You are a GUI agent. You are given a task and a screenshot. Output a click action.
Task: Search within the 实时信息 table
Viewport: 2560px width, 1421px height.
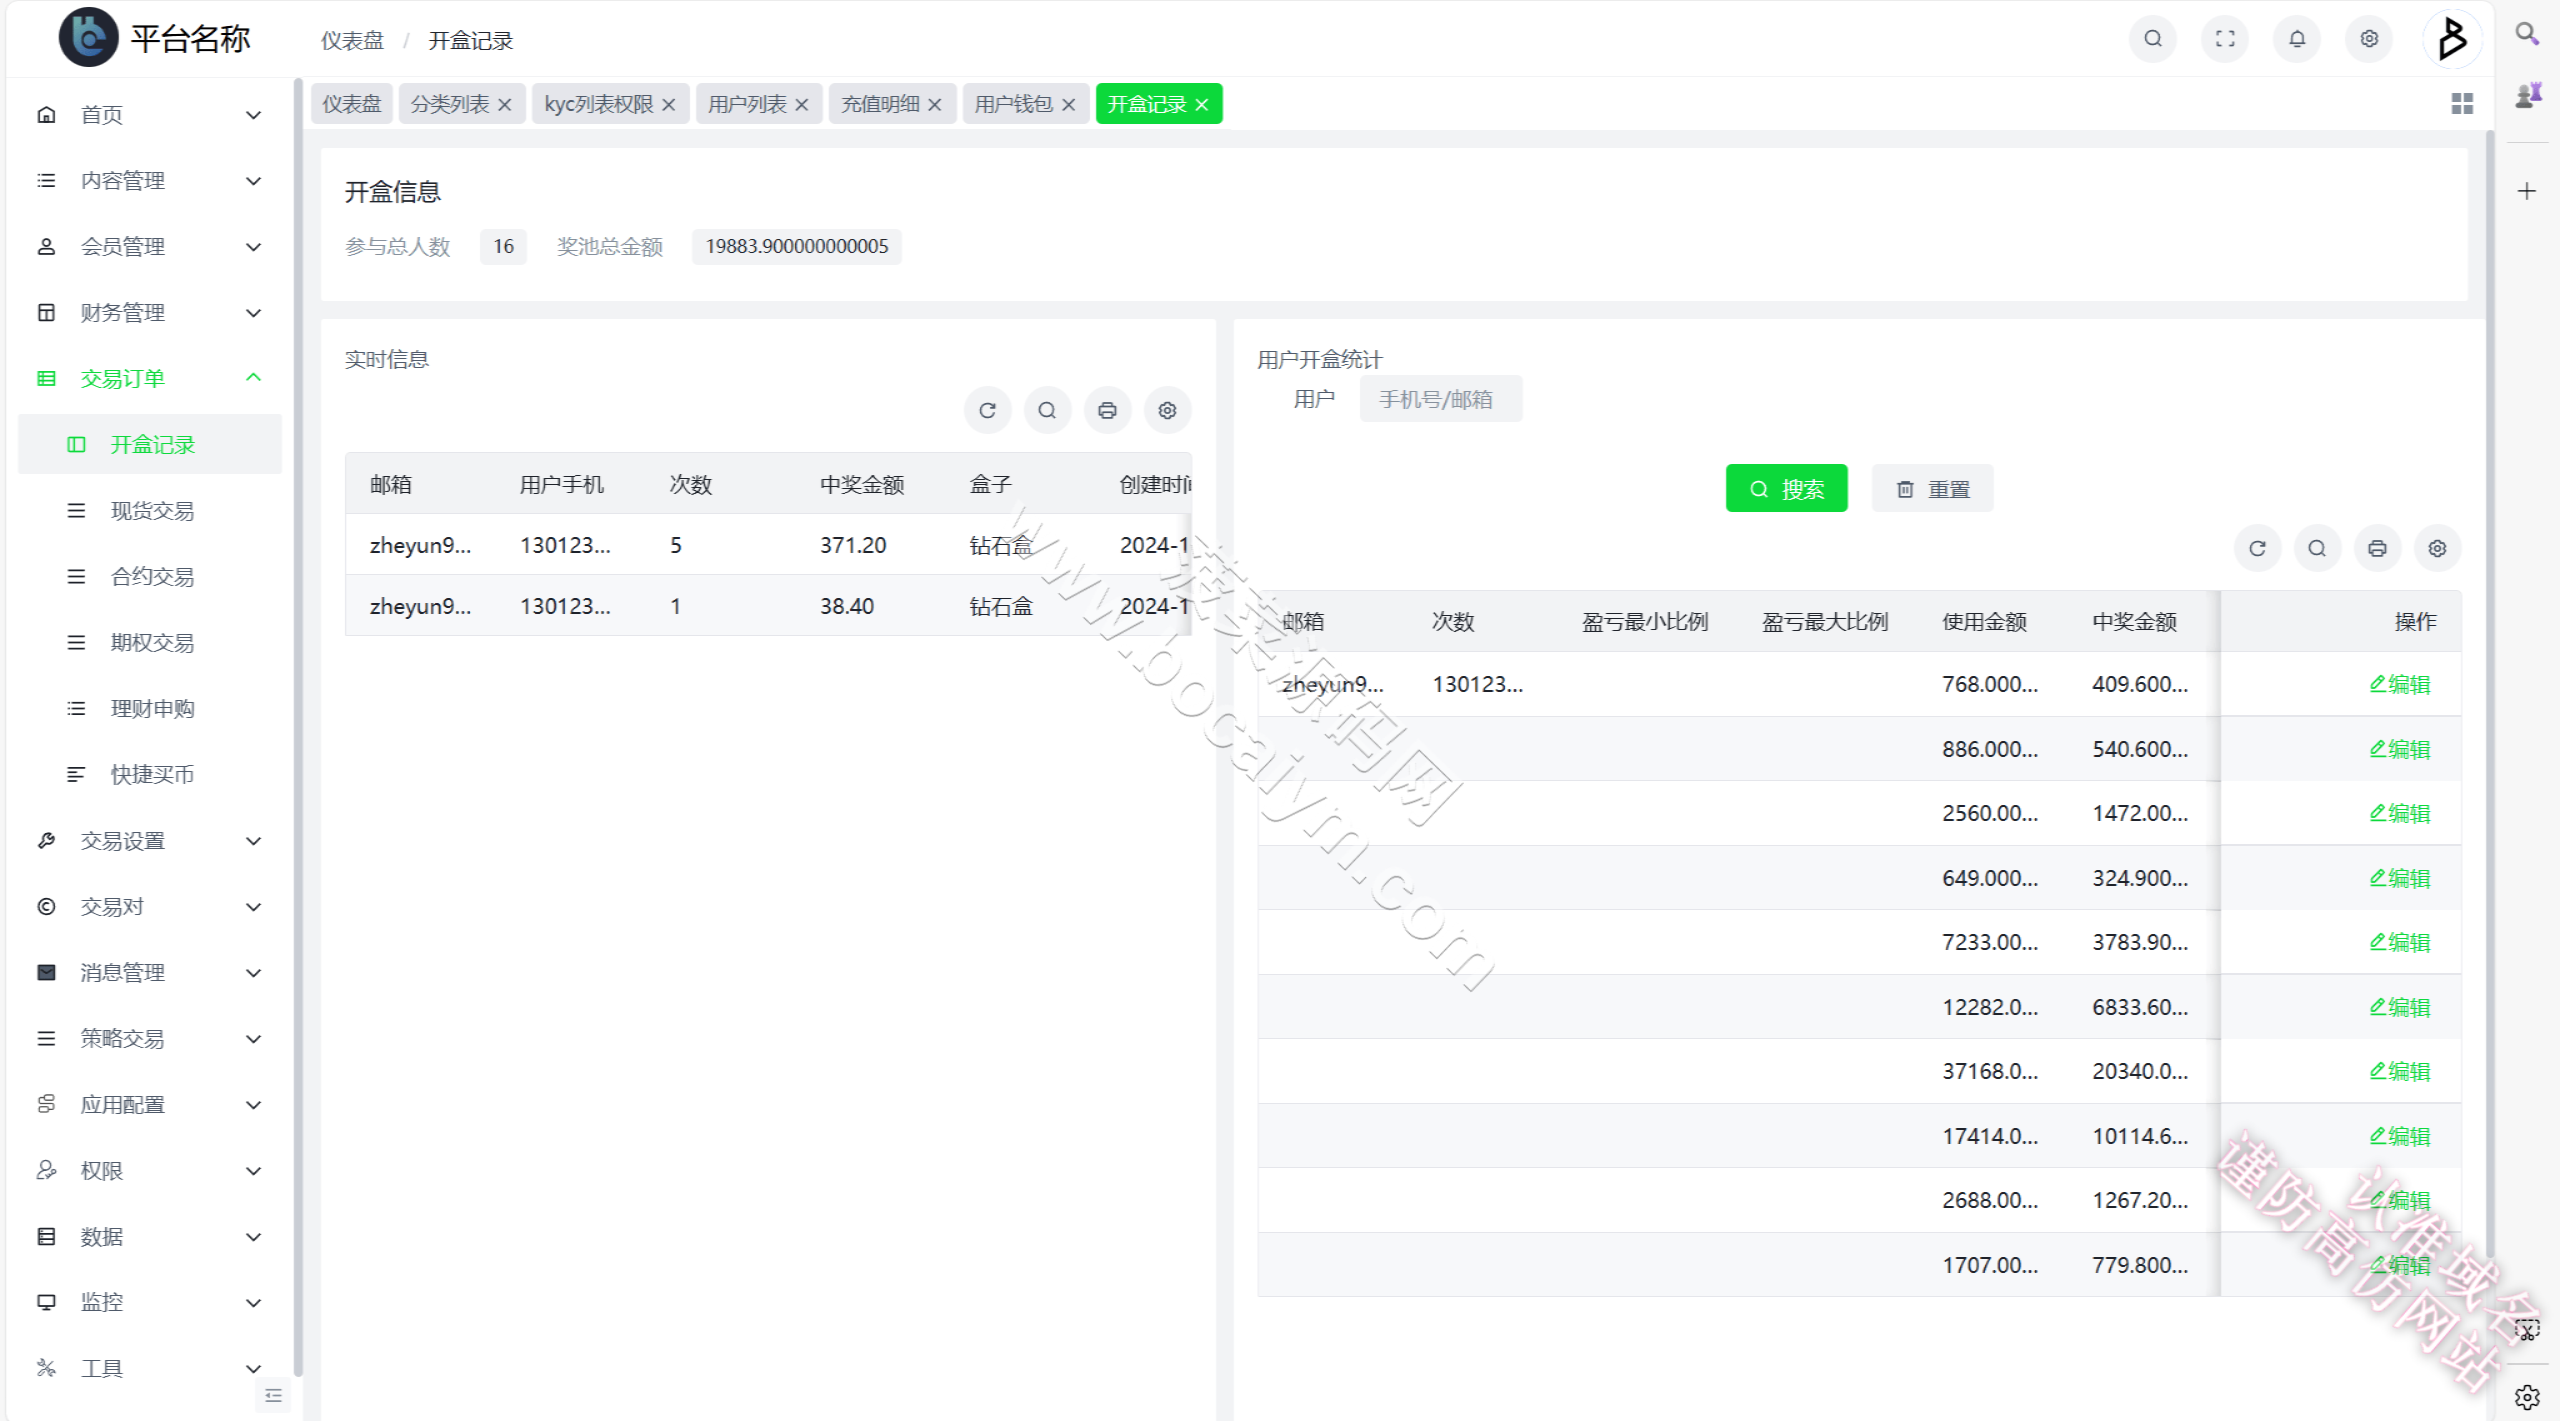click(x=1047, y=410)
